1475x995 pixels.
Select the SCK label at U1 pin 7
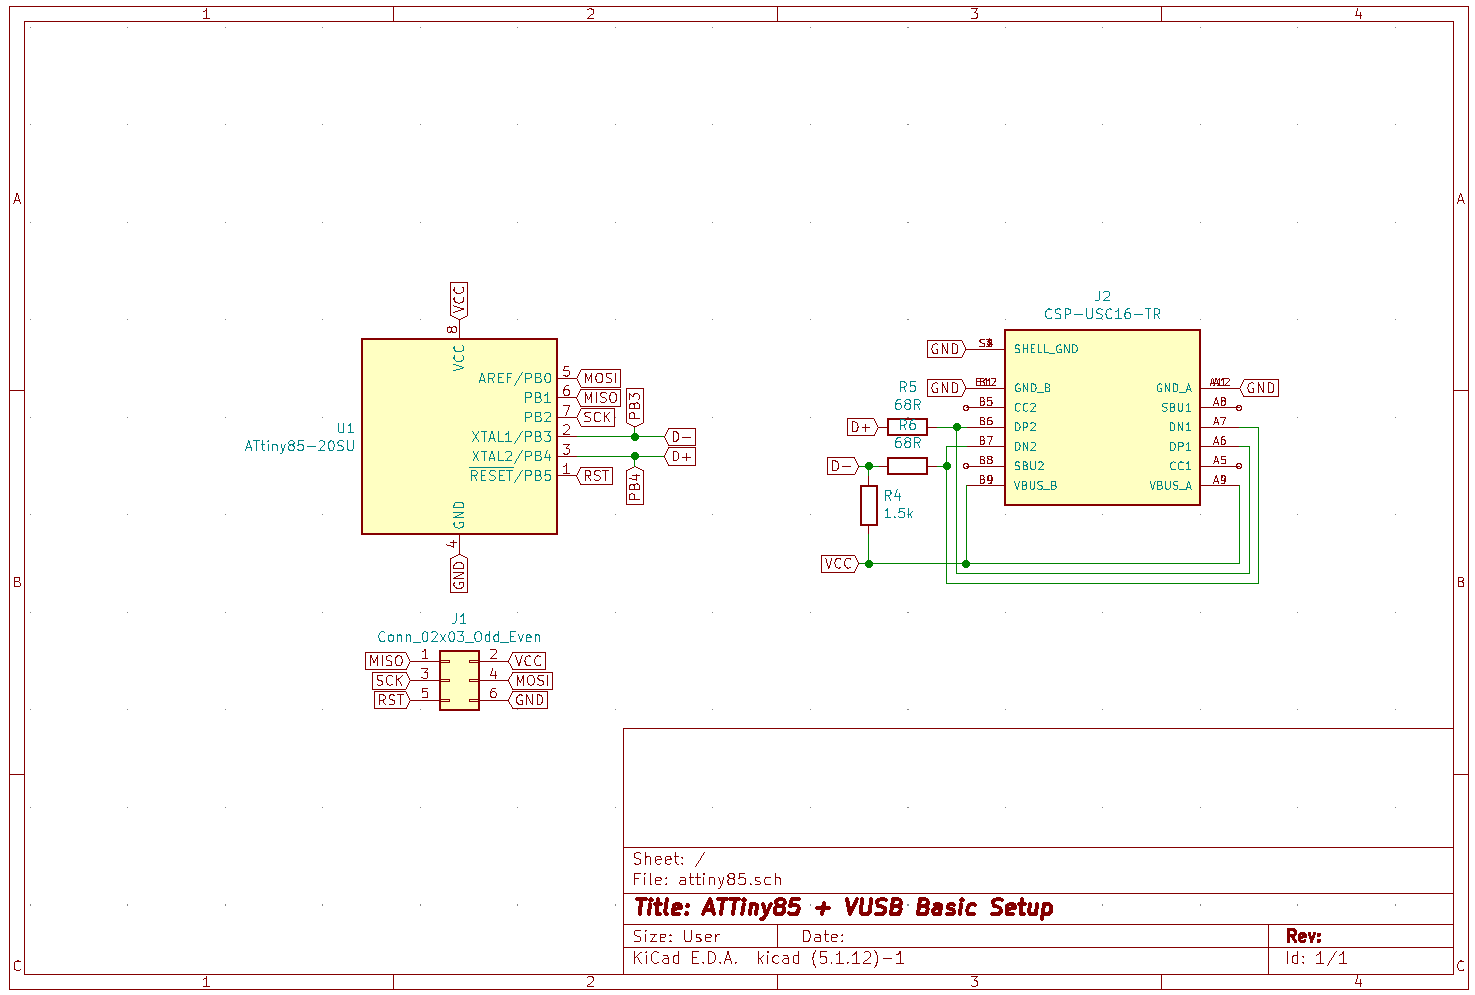[596, 417]
